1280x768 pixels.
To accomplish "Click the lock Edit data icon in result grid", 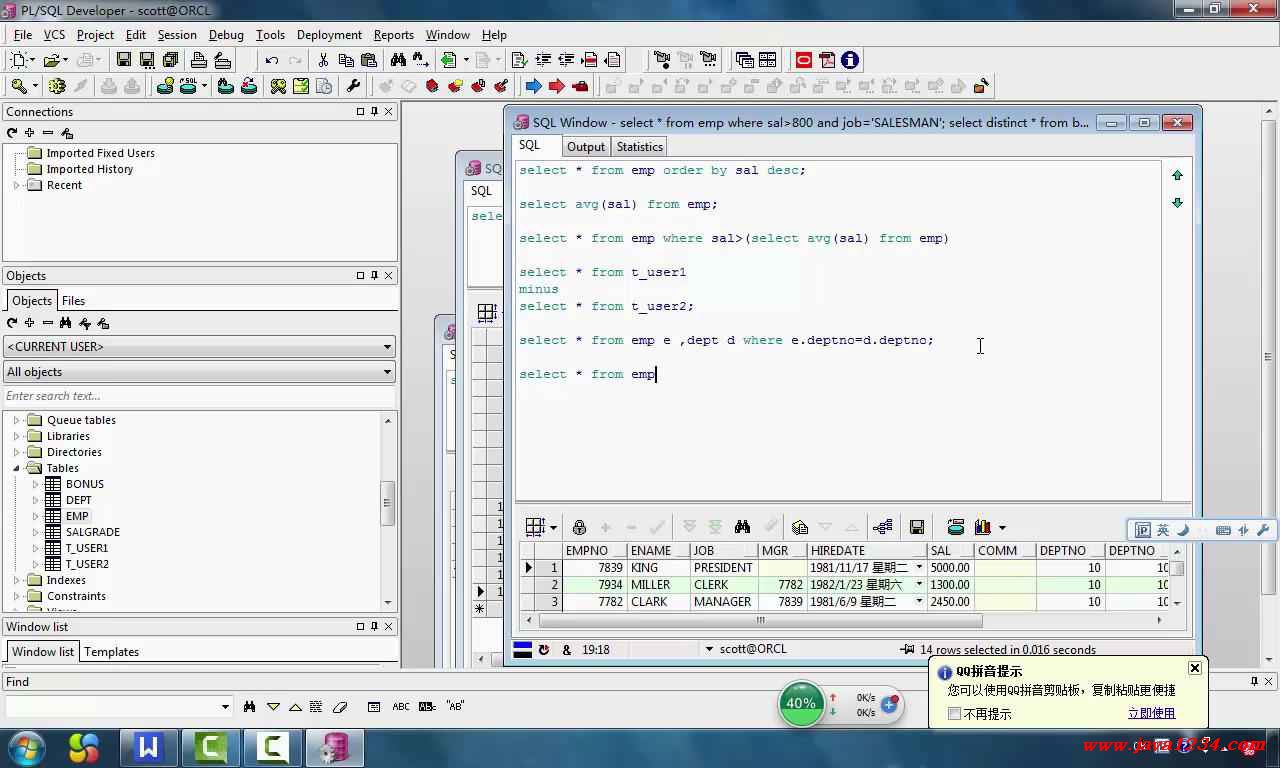I will [579, 527].
